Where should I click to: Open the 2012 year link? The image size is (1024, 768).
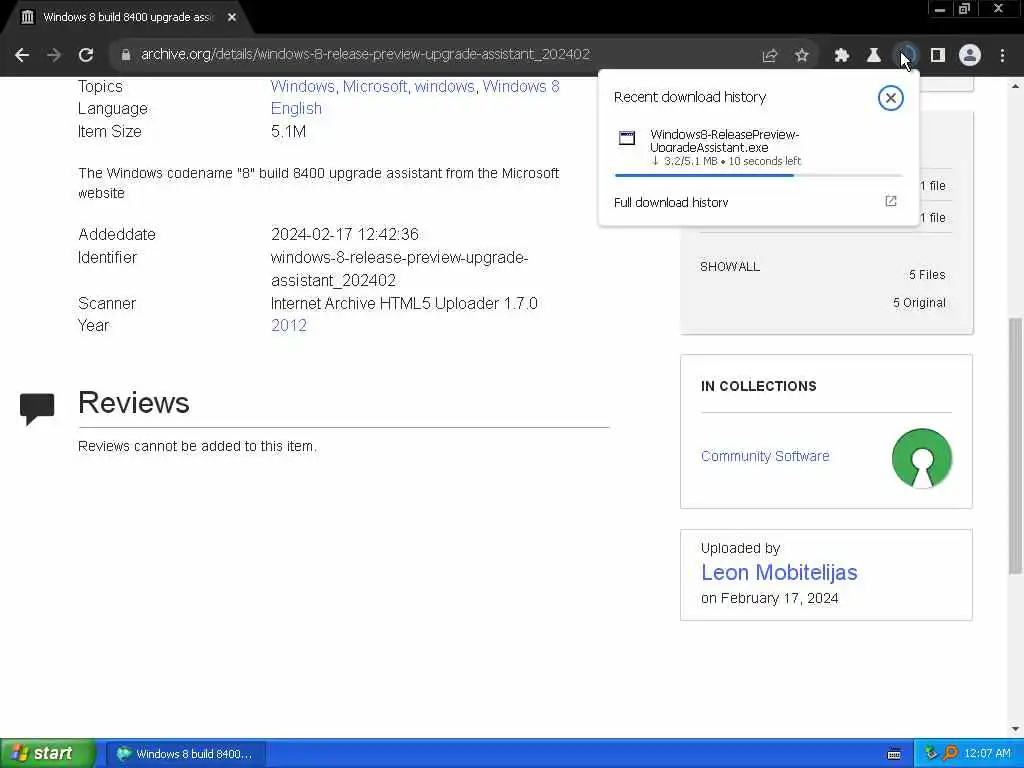[x=289, y=325]
